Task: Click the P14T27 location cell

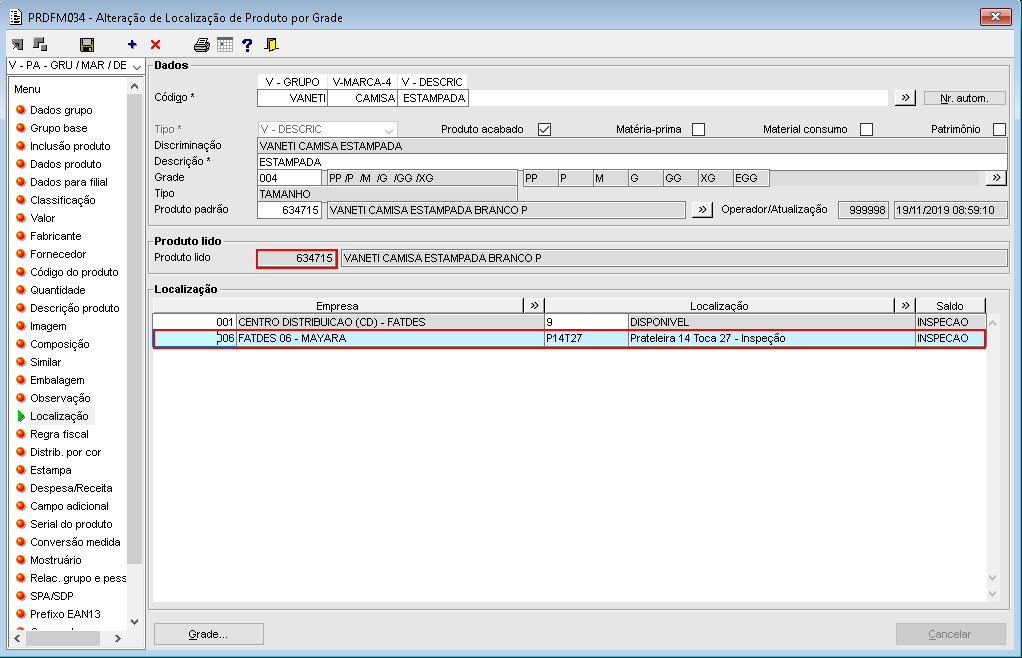Action: (x=586, y=339)
